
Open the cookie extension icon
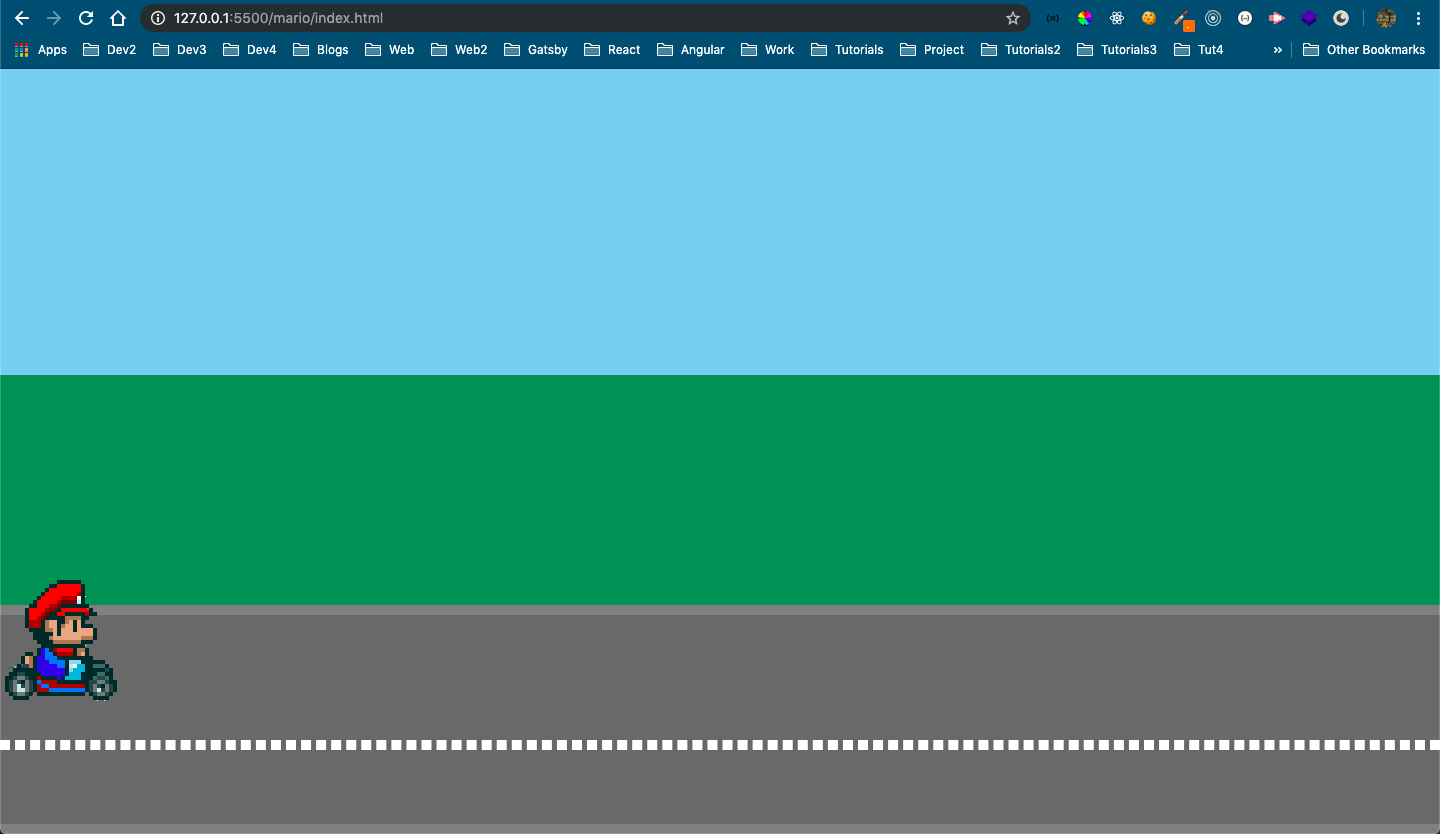tap(1149, 18)
